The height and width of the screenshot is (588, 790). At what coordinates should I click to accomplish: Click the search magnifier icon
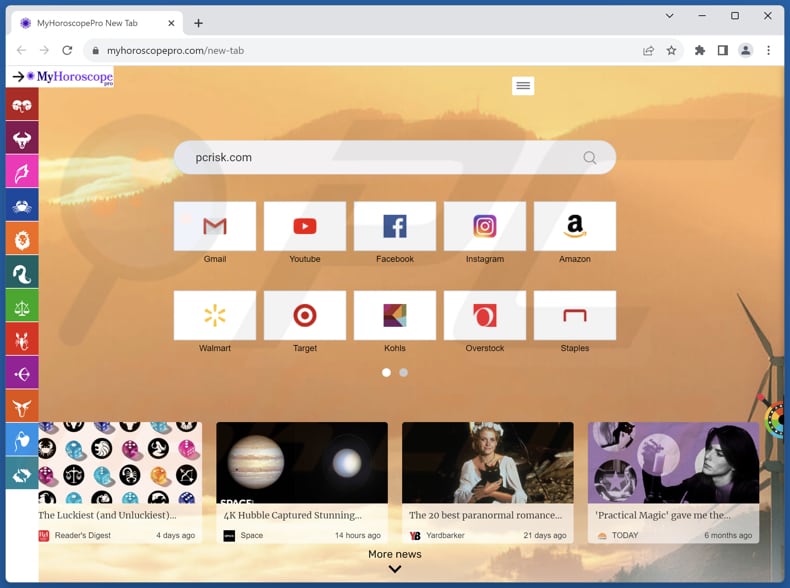pyautogui.click(x=589, y=158)
